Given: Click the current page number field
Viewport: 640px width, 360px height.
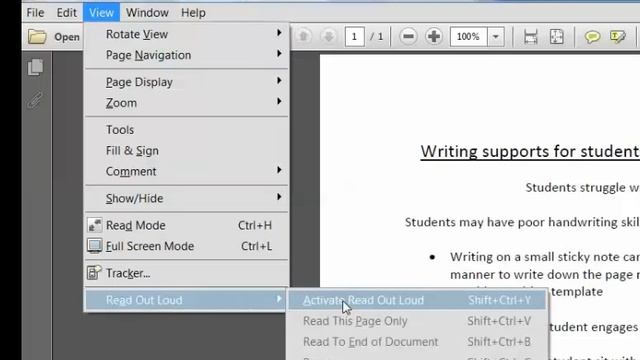Looking at the screenshot, I should click(354, 37).
